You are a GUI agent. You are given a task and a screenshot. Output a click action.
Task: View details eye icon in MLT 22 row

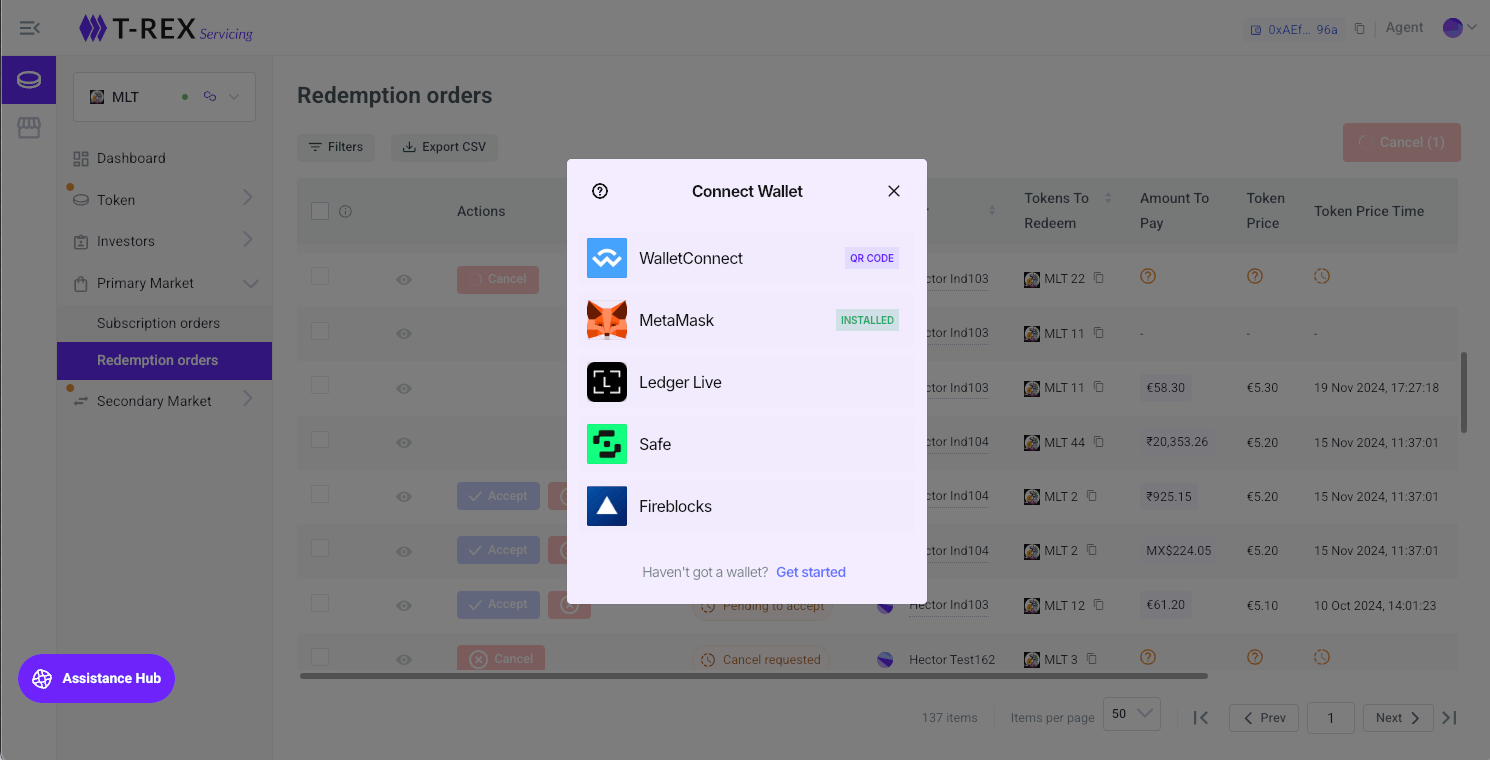pos(404,279)
